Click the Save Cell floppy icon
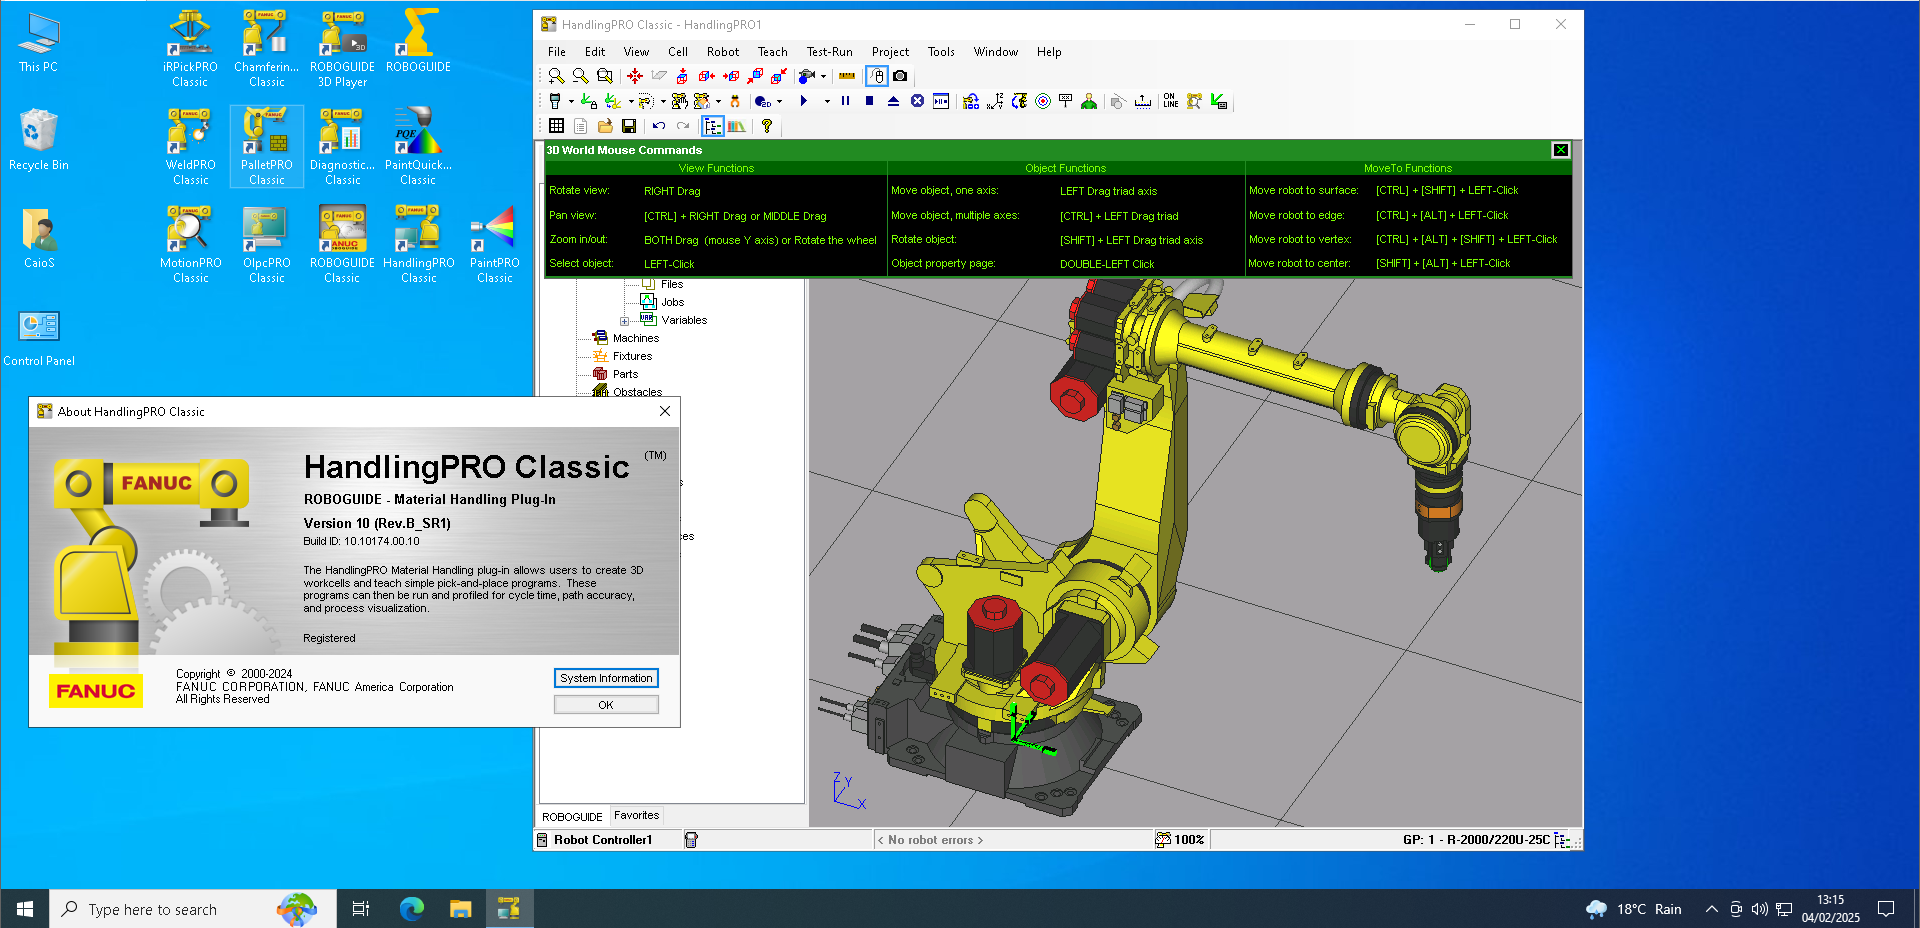Image resolution: width=1920 pixels, height=928 pixels. click(629, 126)
